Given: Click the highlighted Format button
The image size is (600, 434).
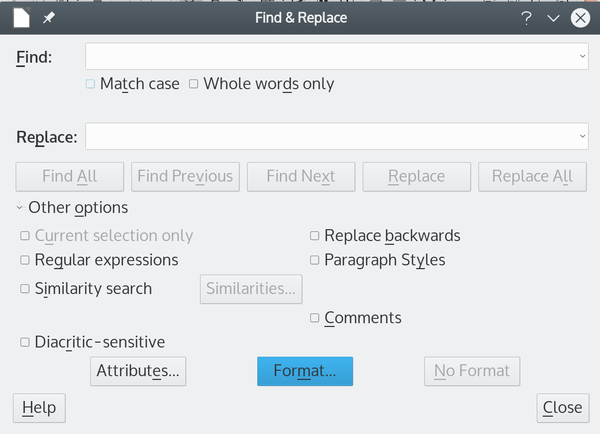Looking at the screenshot, I should [305, 371].
